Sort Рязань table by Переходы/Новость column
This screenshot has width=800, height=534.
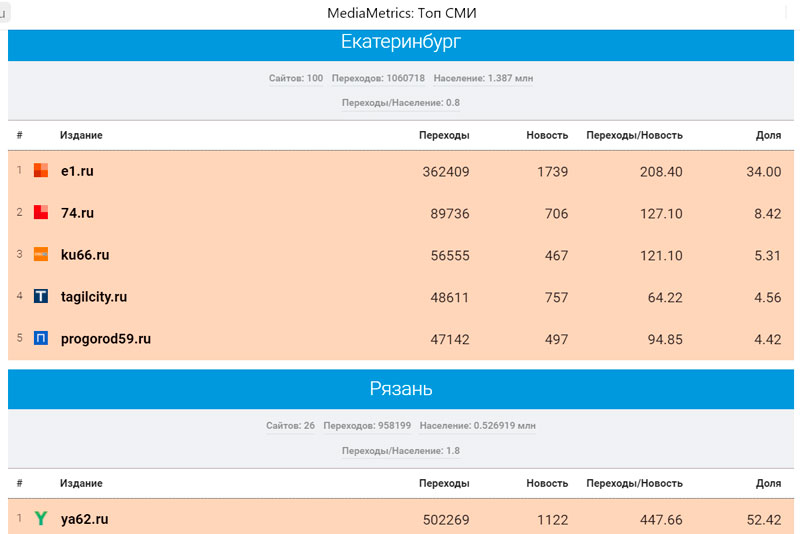[x=634, y=483]
